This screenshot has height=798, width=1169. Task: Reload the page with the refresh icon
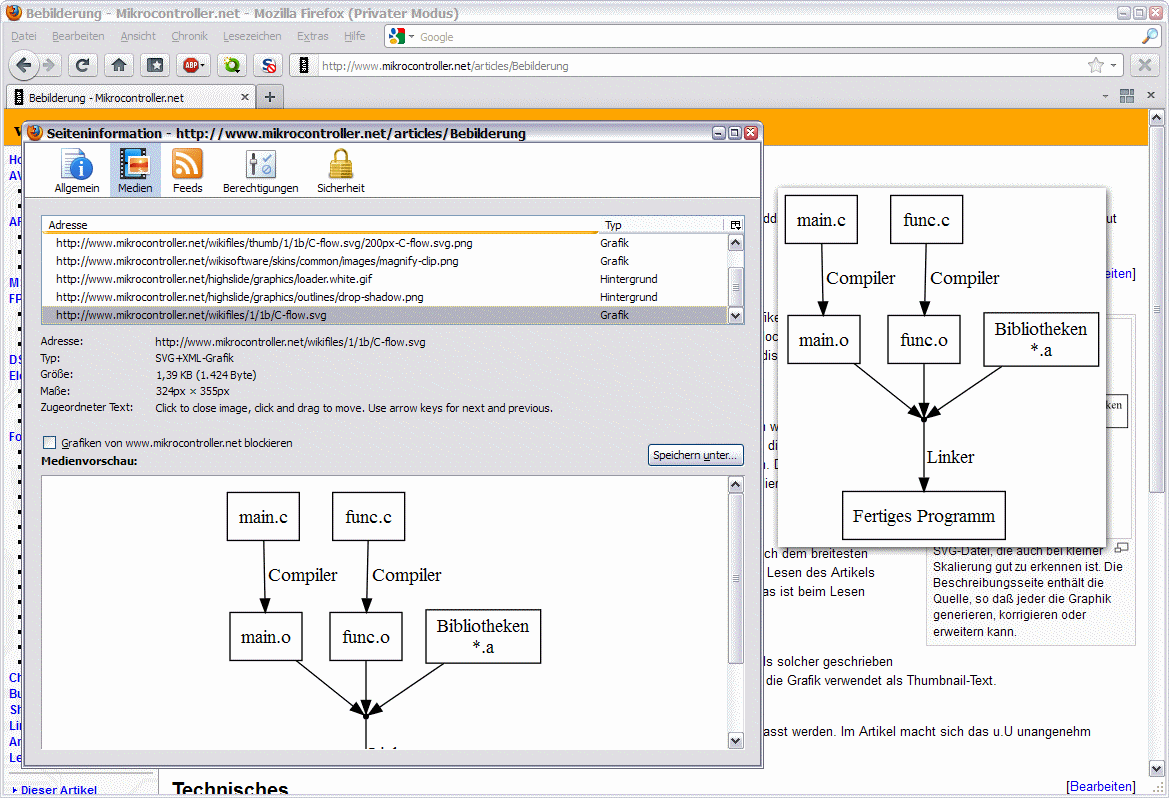[x=82, y=66]
